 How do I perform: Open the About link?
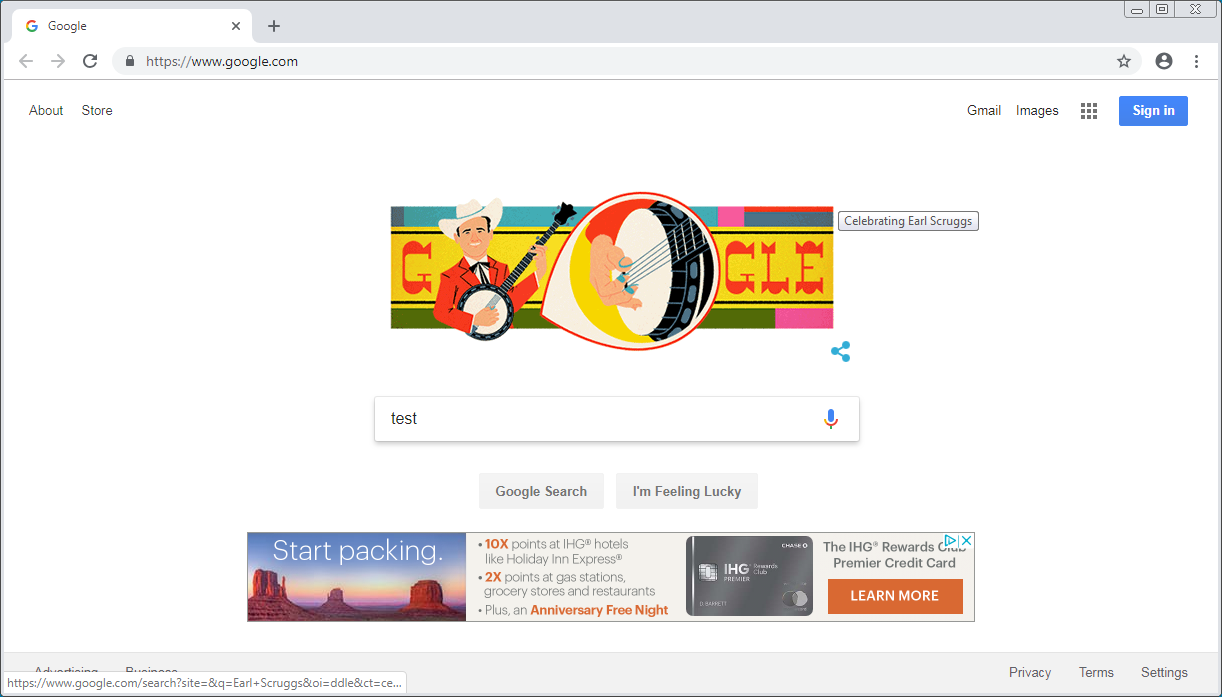coord(46,111)
